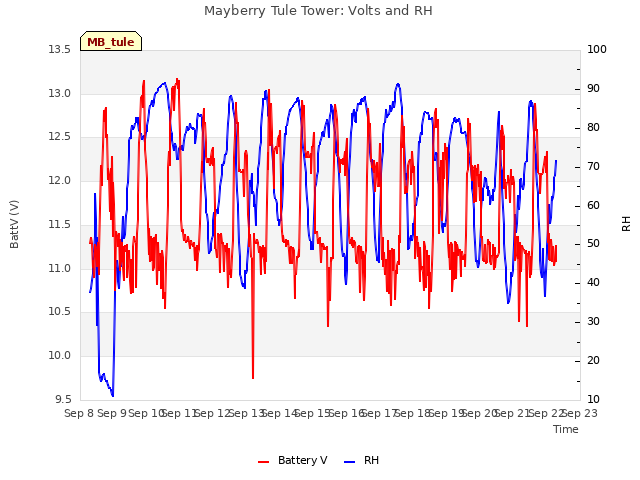Click the Sep 18 date label
640x480 pixels.
[413, 413]
